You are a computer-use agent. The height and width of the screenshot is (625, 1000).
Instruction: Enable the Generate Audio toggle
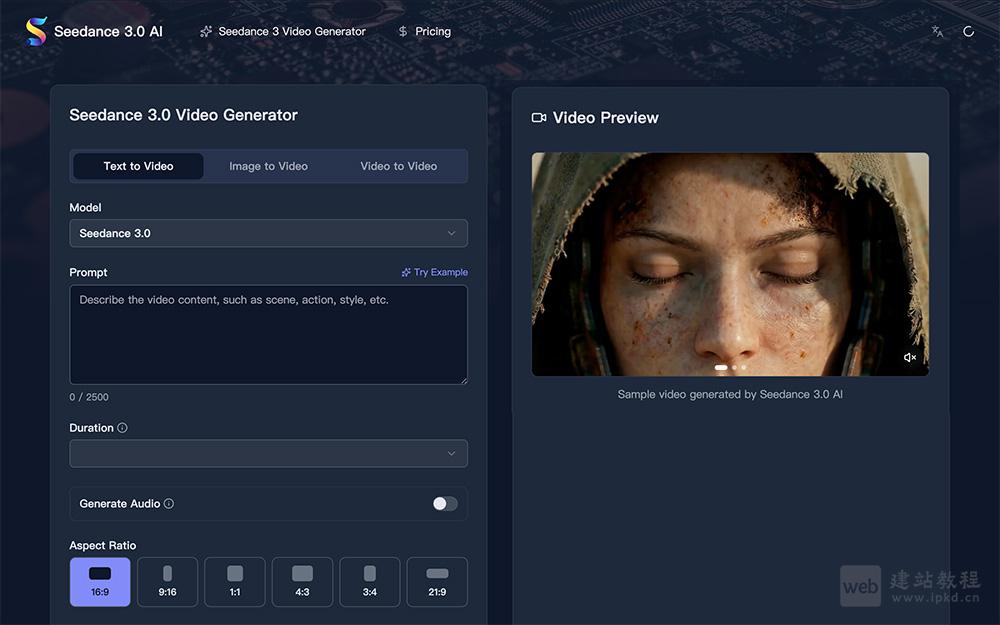click(x=445, y=504)
